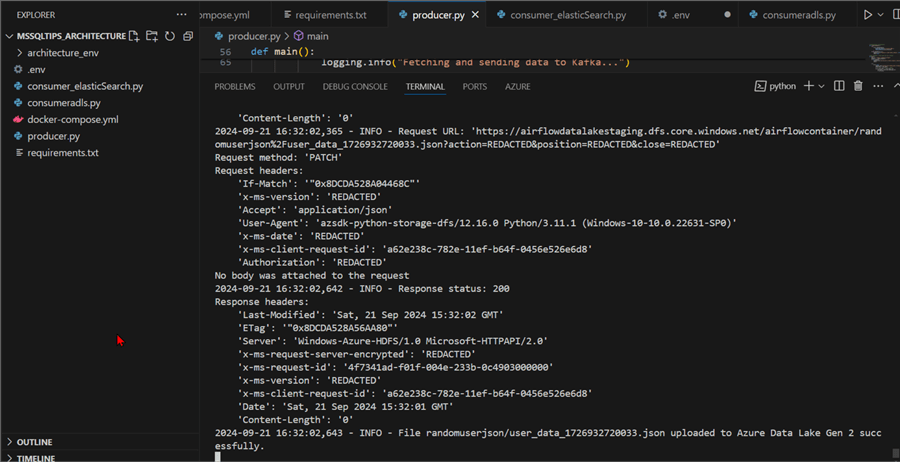
Task: Close the producer.py editor tab
Action: [x=473, y=16]
